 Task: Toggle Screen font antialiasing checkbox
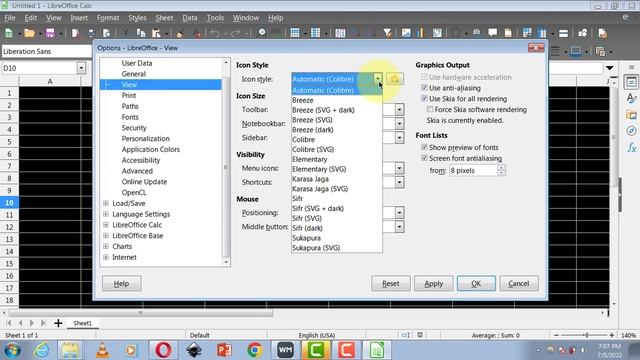[424, 158]
